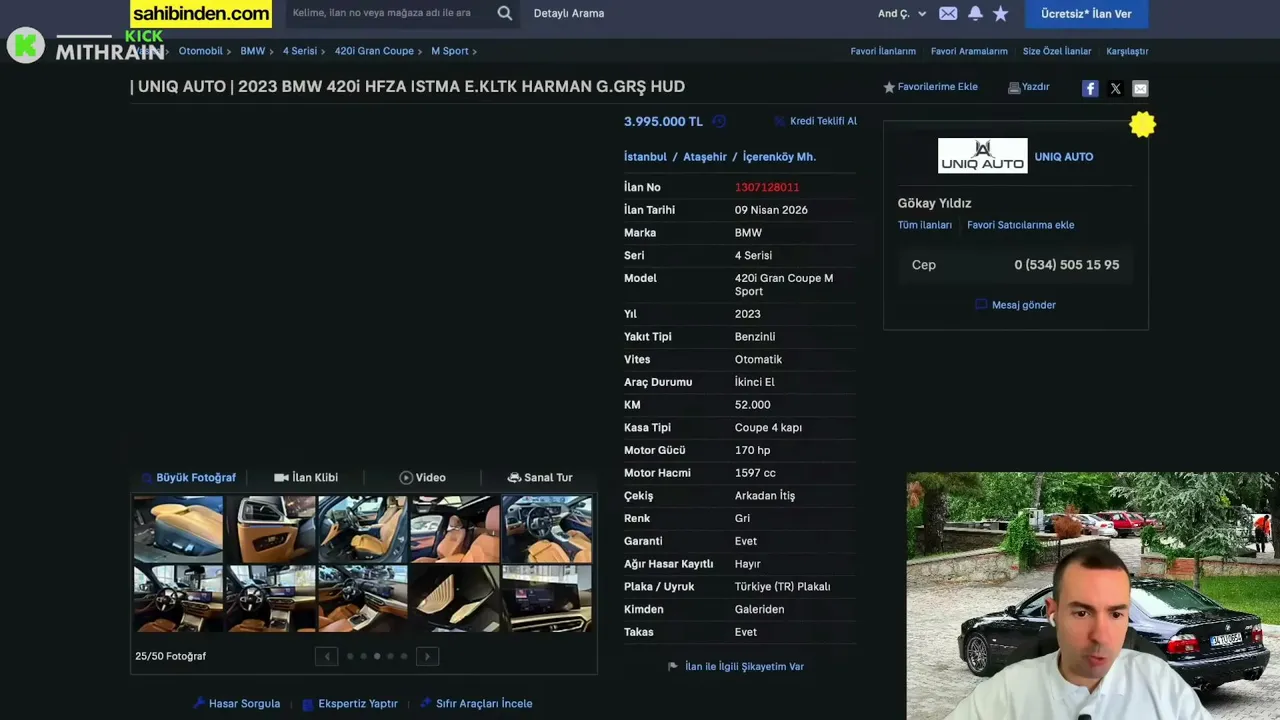
Task: Click the listing title UNIQ AUTO 2023 BMW 420i
Action: click(407, 87)
